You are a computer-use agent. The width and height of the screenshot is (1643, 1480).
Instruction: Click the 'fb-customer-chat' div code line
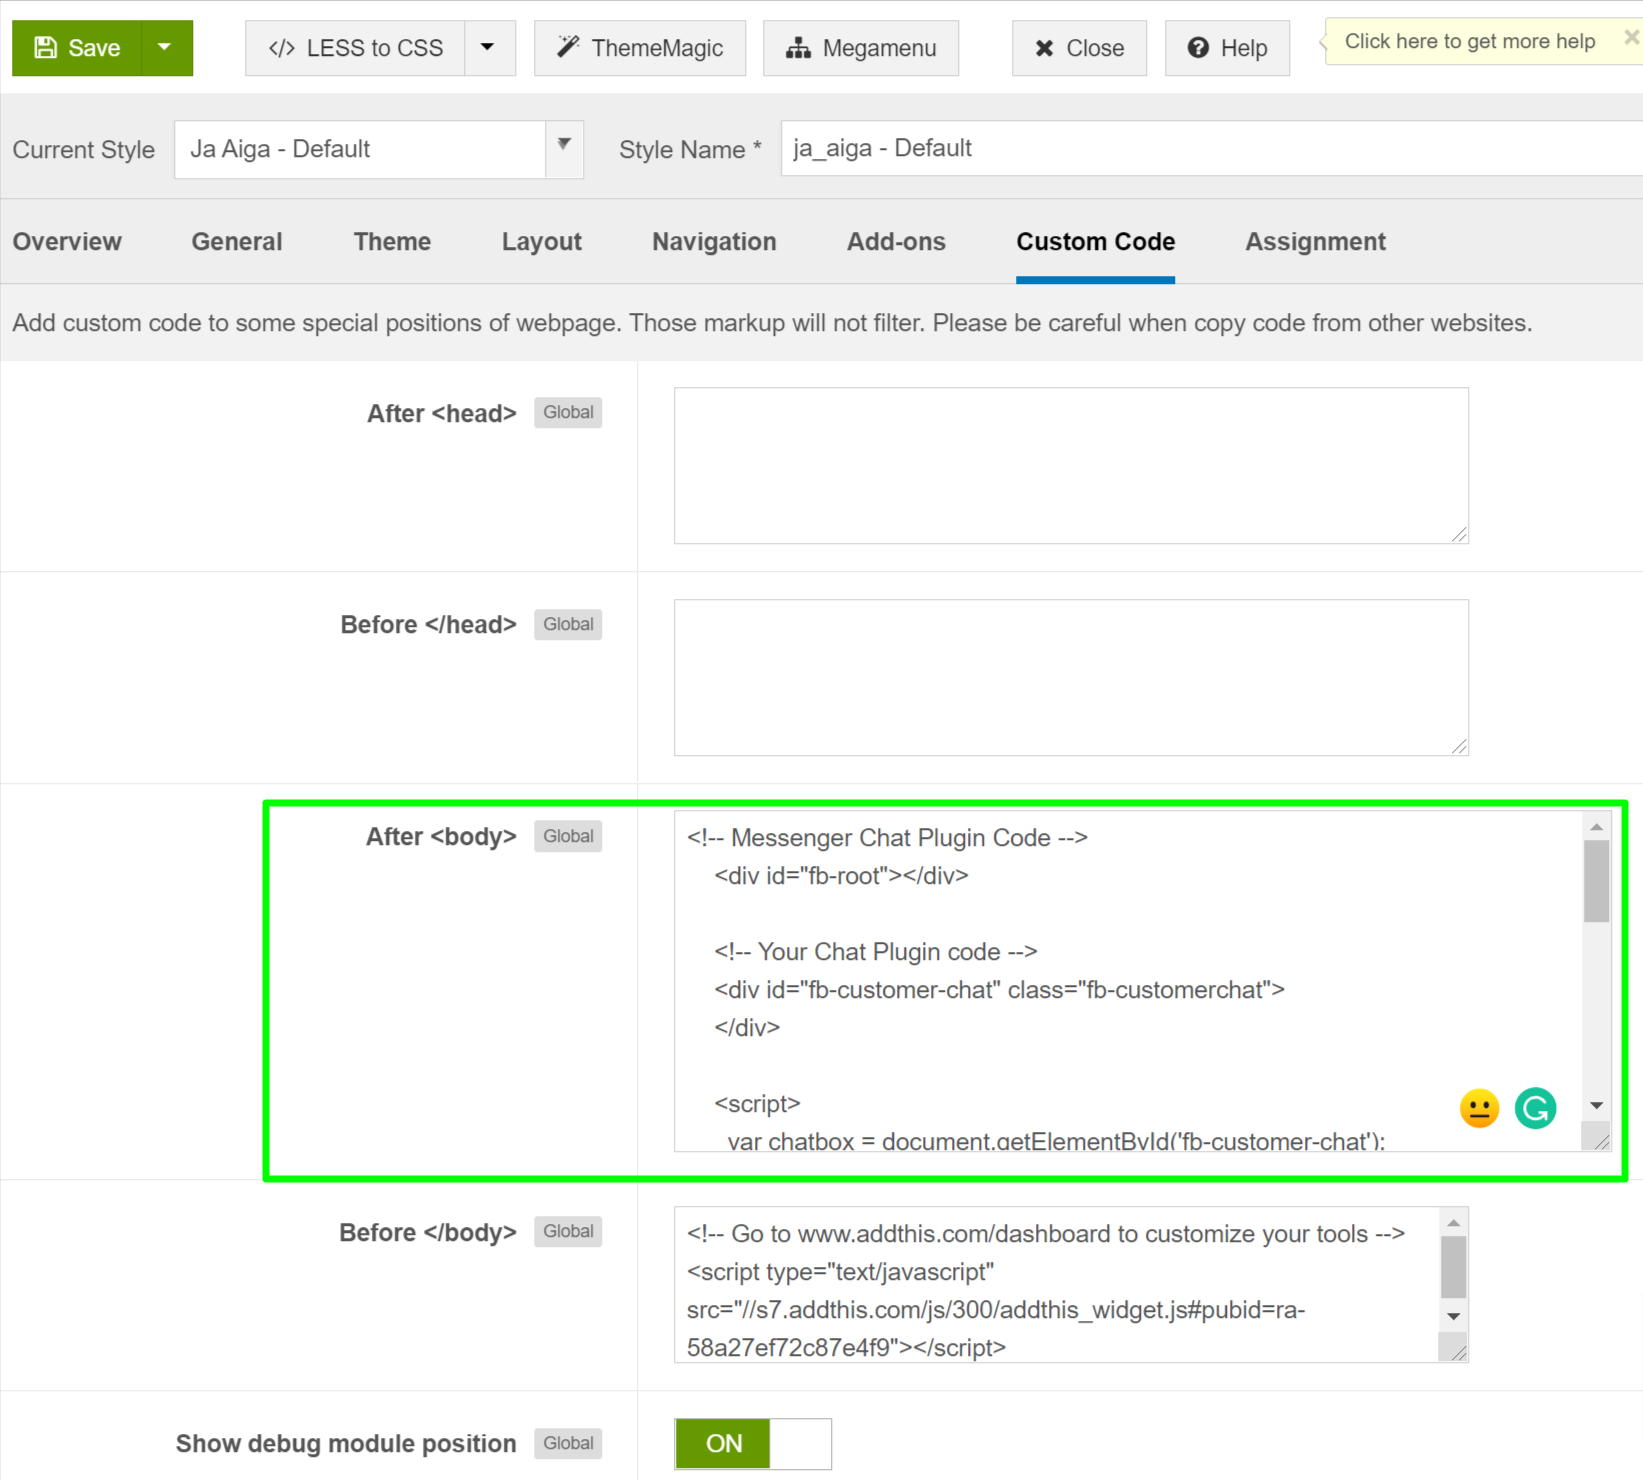999,990
